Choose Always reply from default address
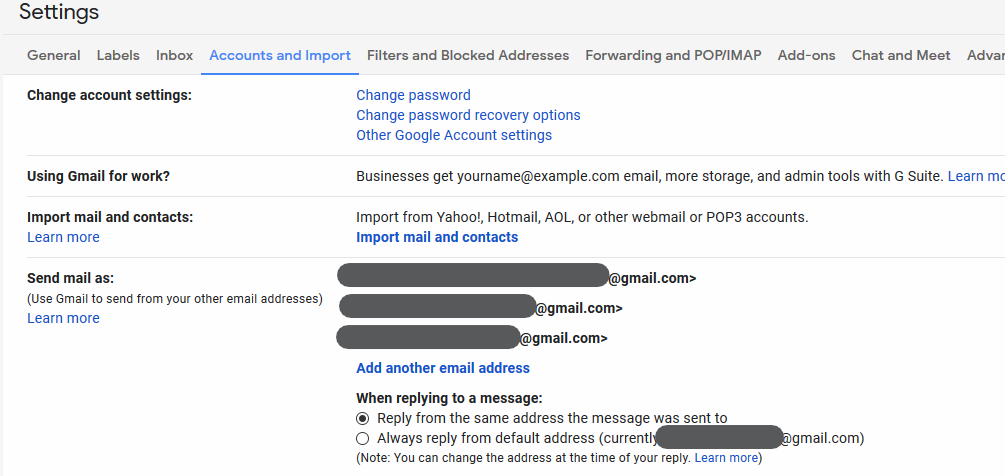The width and height of the screenshot is (1005, 476). (363, 438)
